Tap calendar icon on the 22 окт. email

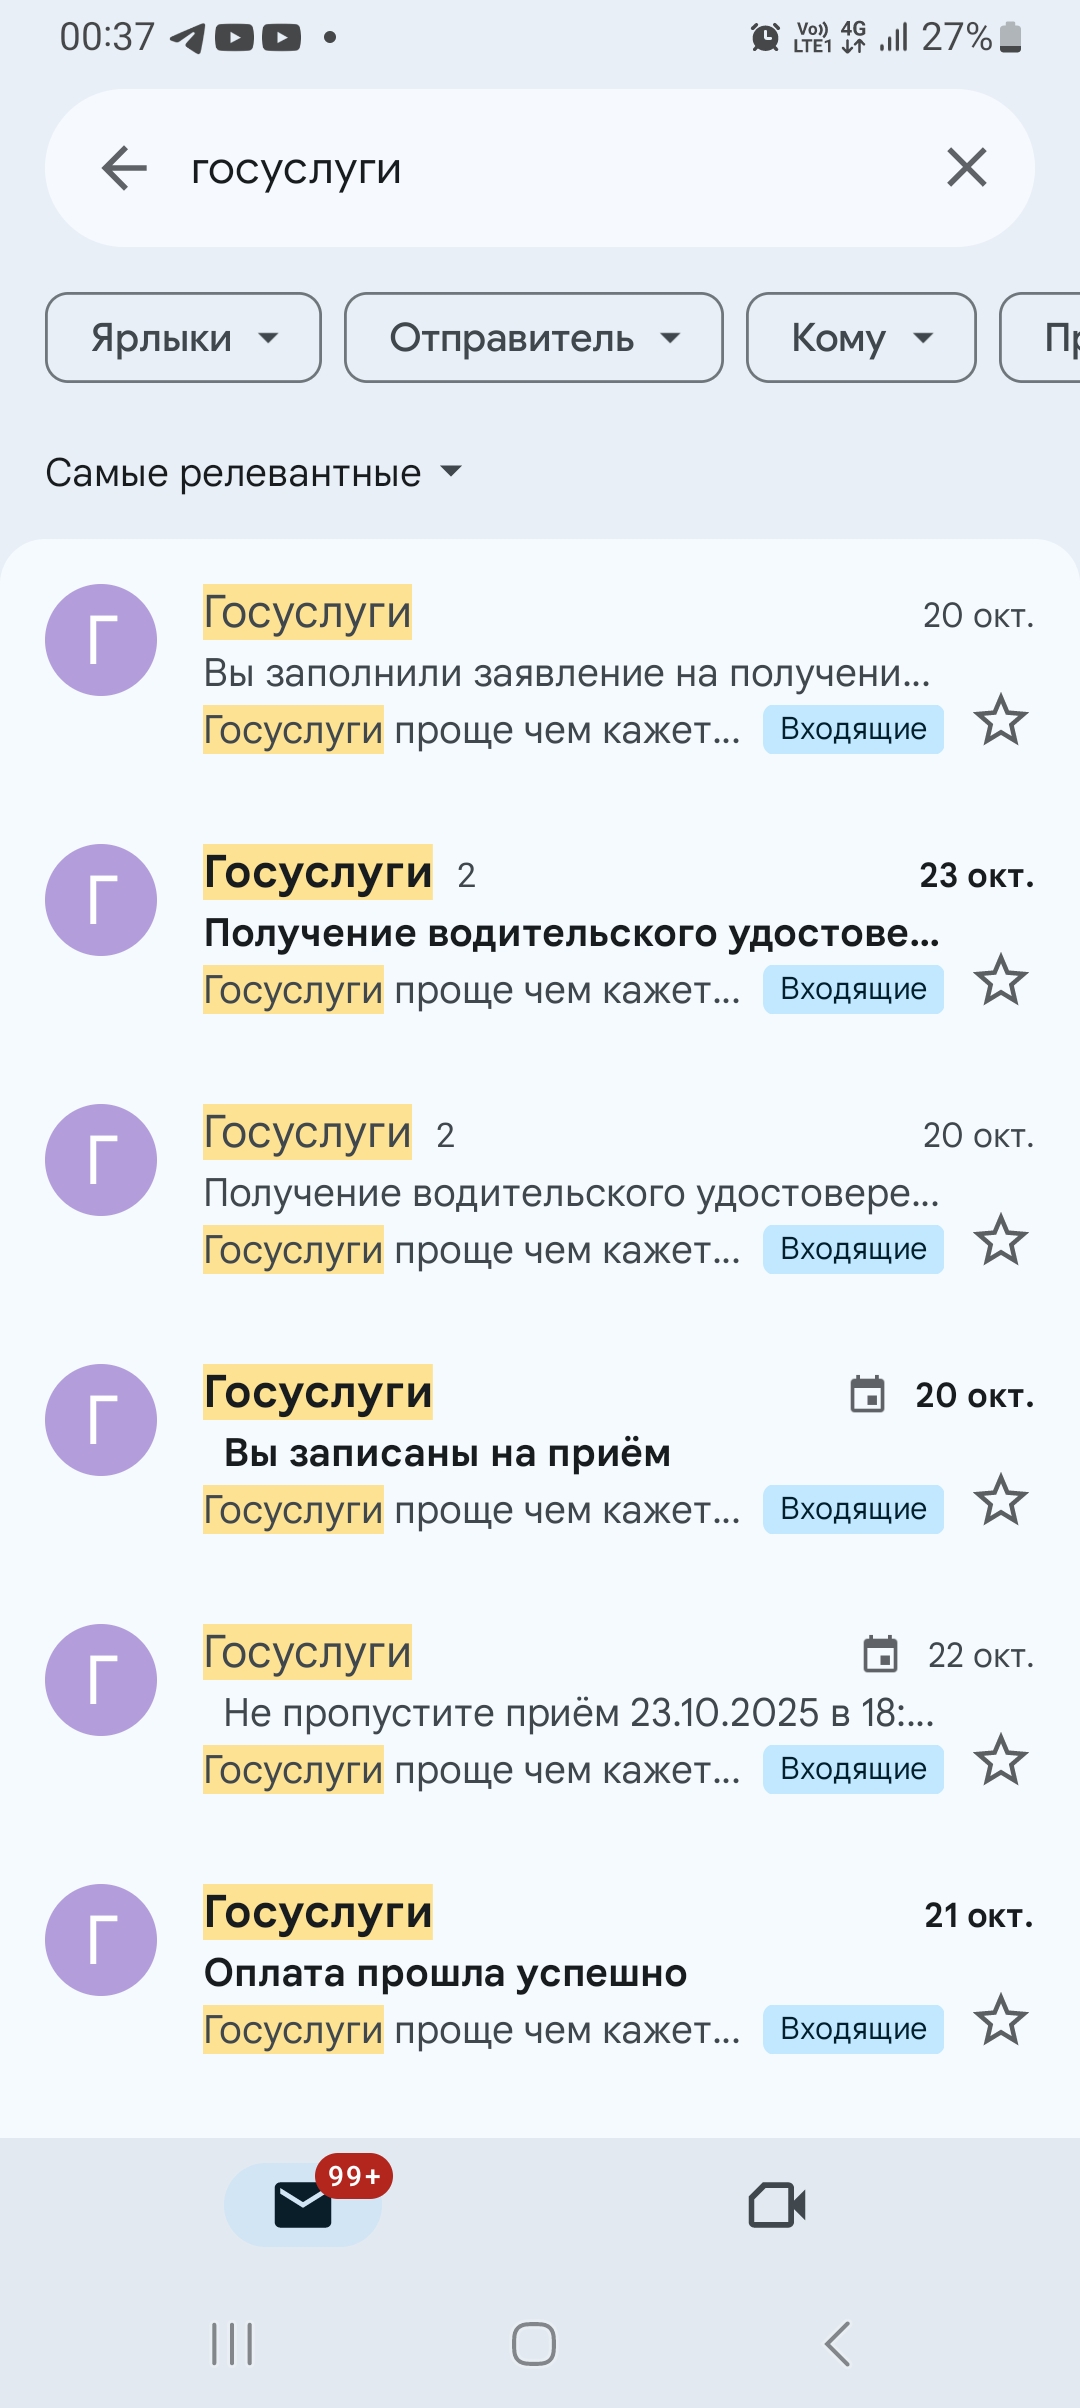880,1654
